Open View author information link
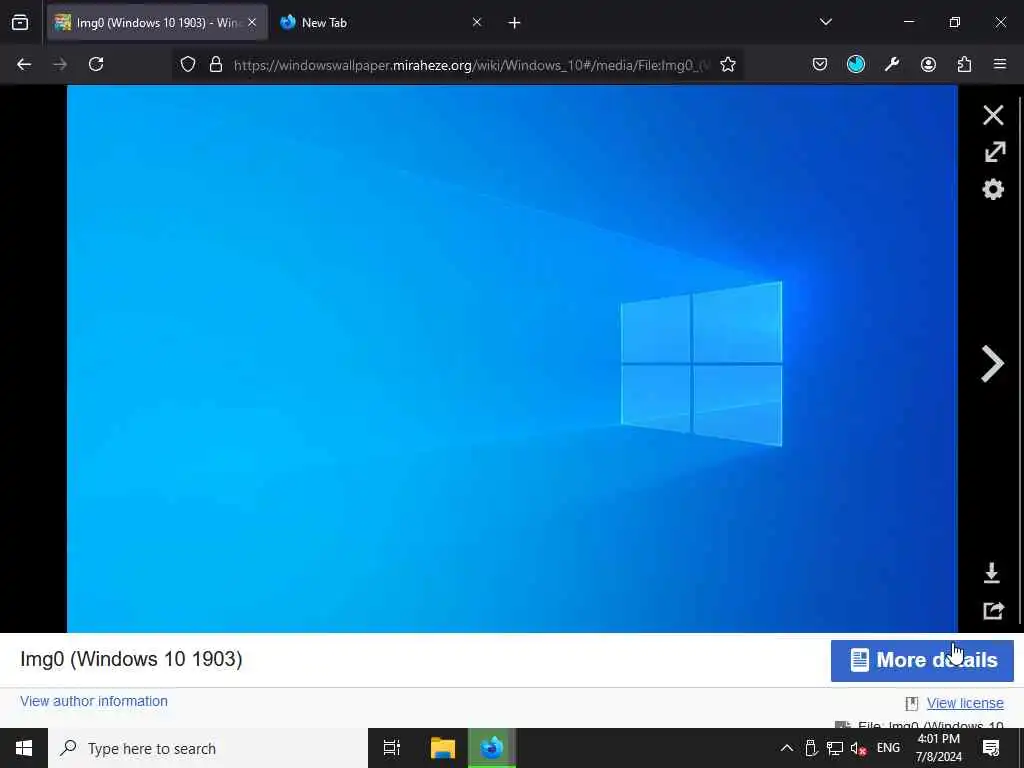This screenshot has height=768, width=1024. click(93, 701)
